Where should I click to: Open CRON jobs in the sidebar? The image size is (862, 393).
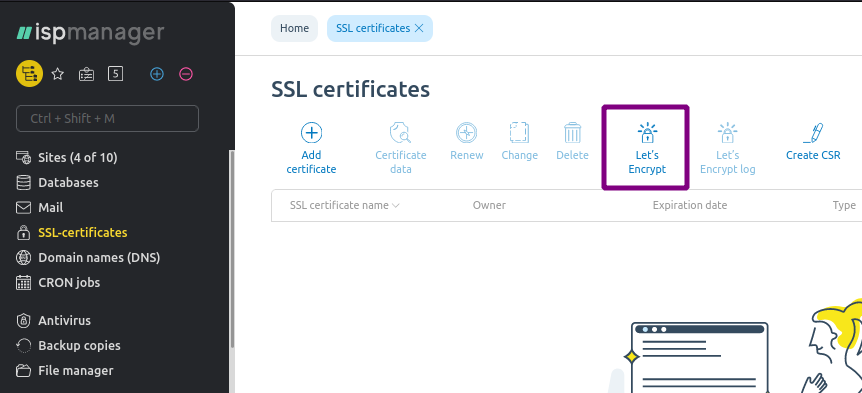click(x=69, y=283)
